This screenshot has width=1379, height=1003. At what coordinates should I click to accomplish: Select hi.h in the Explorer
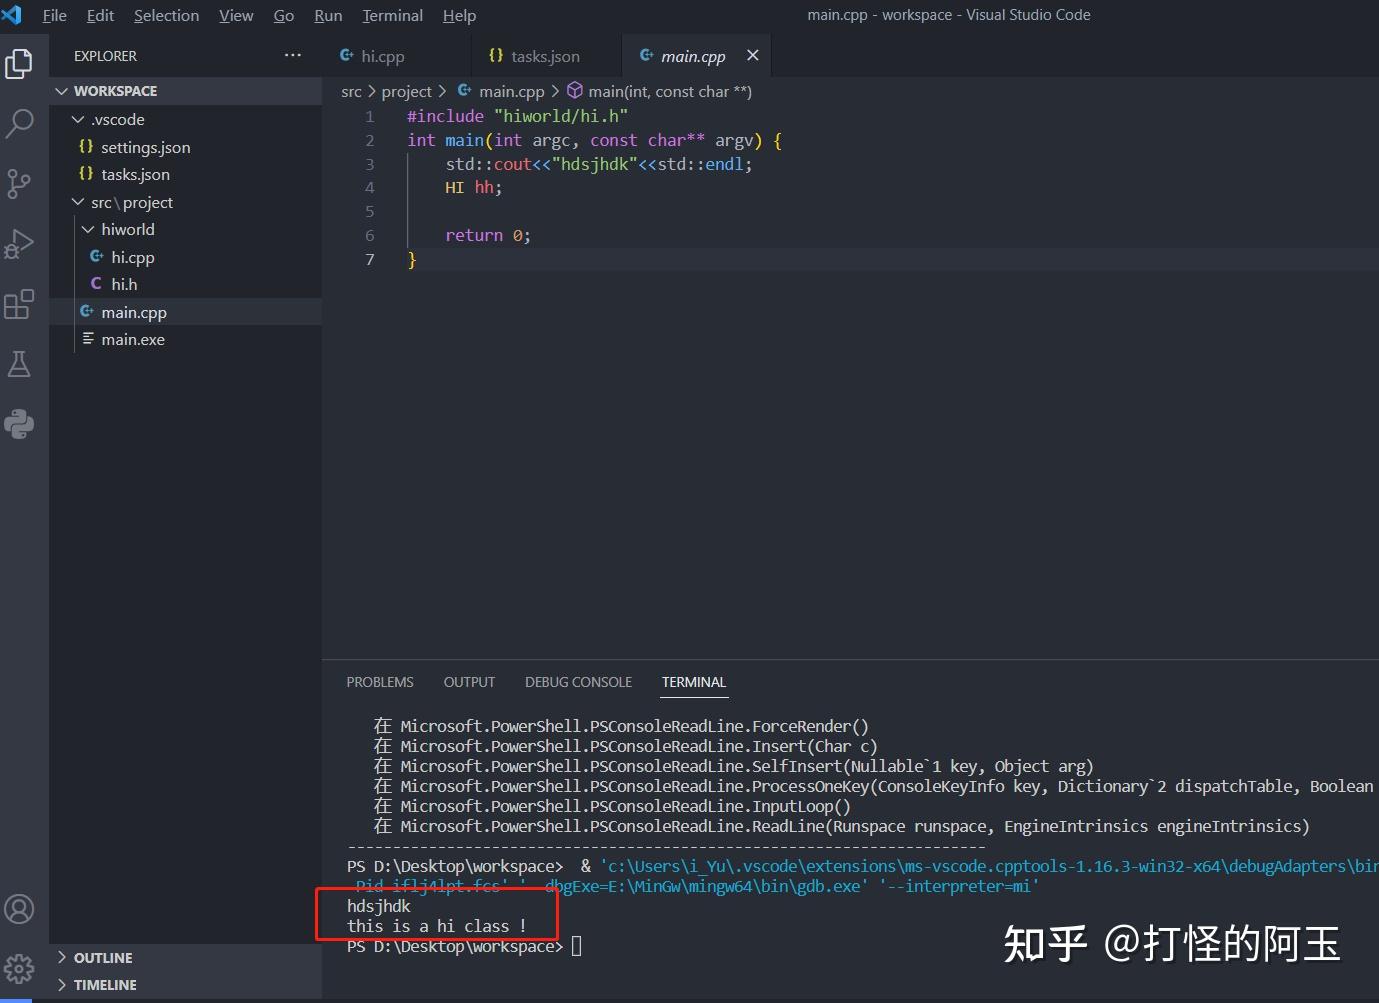(124, 284)
